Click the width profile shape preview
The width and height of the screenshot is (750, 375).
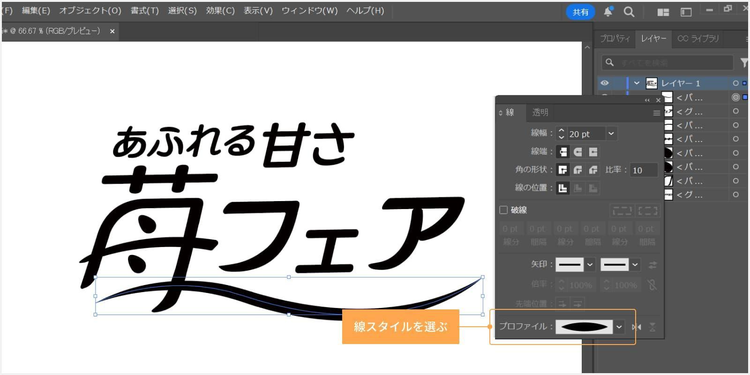[585, 327]
